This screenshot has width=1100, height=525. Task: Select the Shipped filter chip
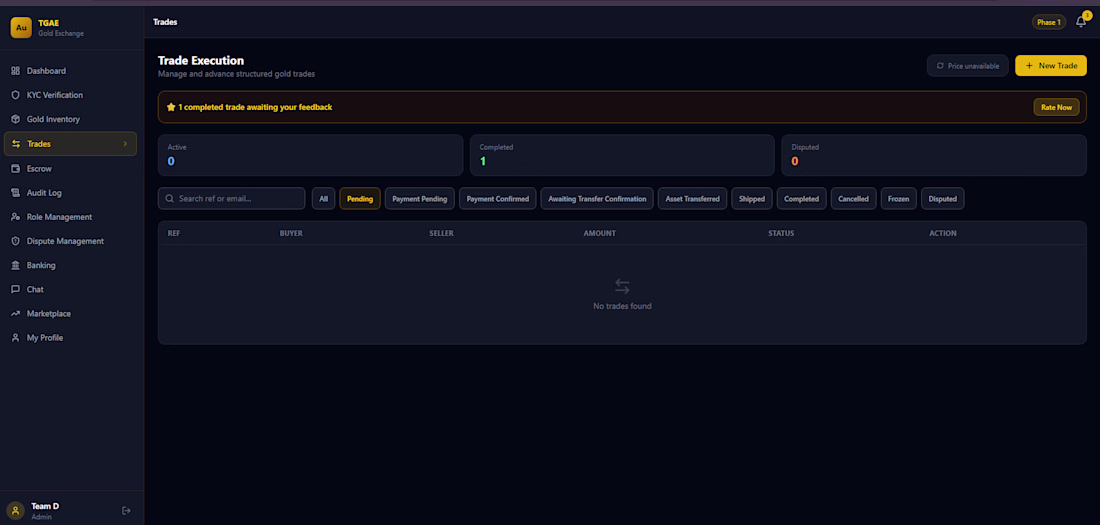tap(752, 199)
